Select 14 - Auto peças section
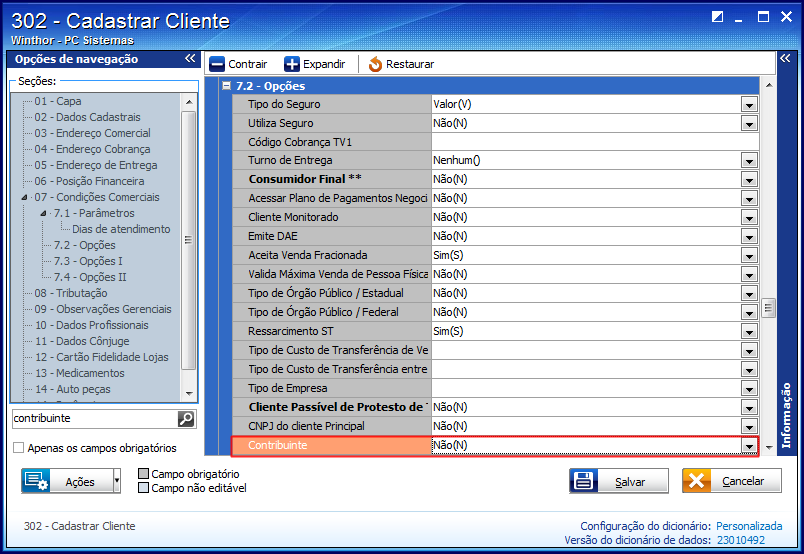 coord(72,389)
